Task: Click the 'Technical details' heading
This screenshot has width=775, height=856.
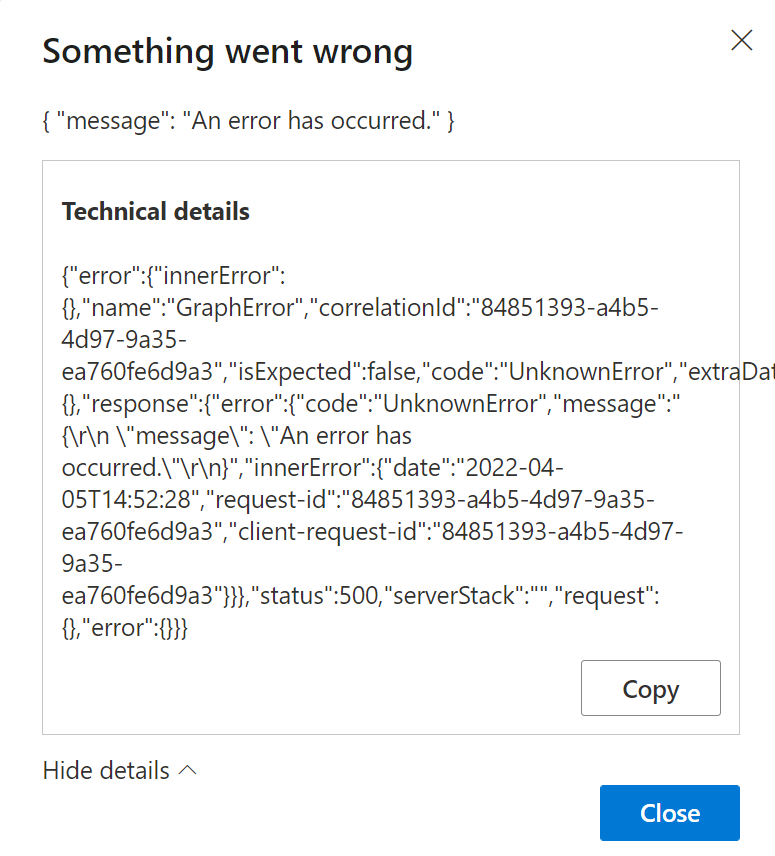Action: tap(156, 211)
